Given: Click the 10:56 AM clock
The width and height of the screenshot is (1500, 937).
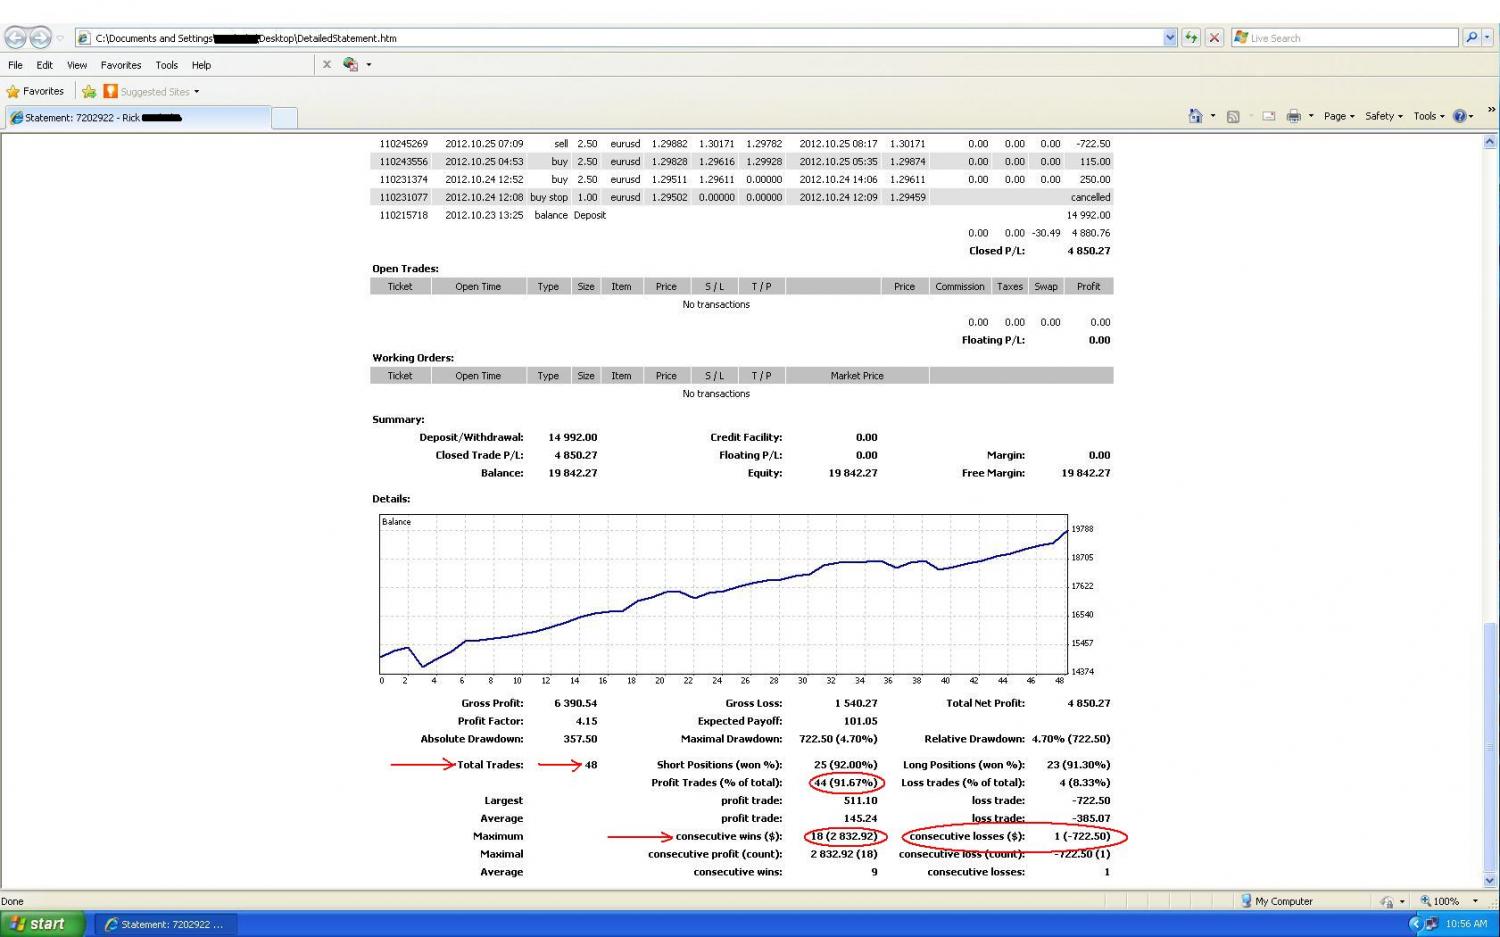Looking at the screenshot, I should 1466,924.
